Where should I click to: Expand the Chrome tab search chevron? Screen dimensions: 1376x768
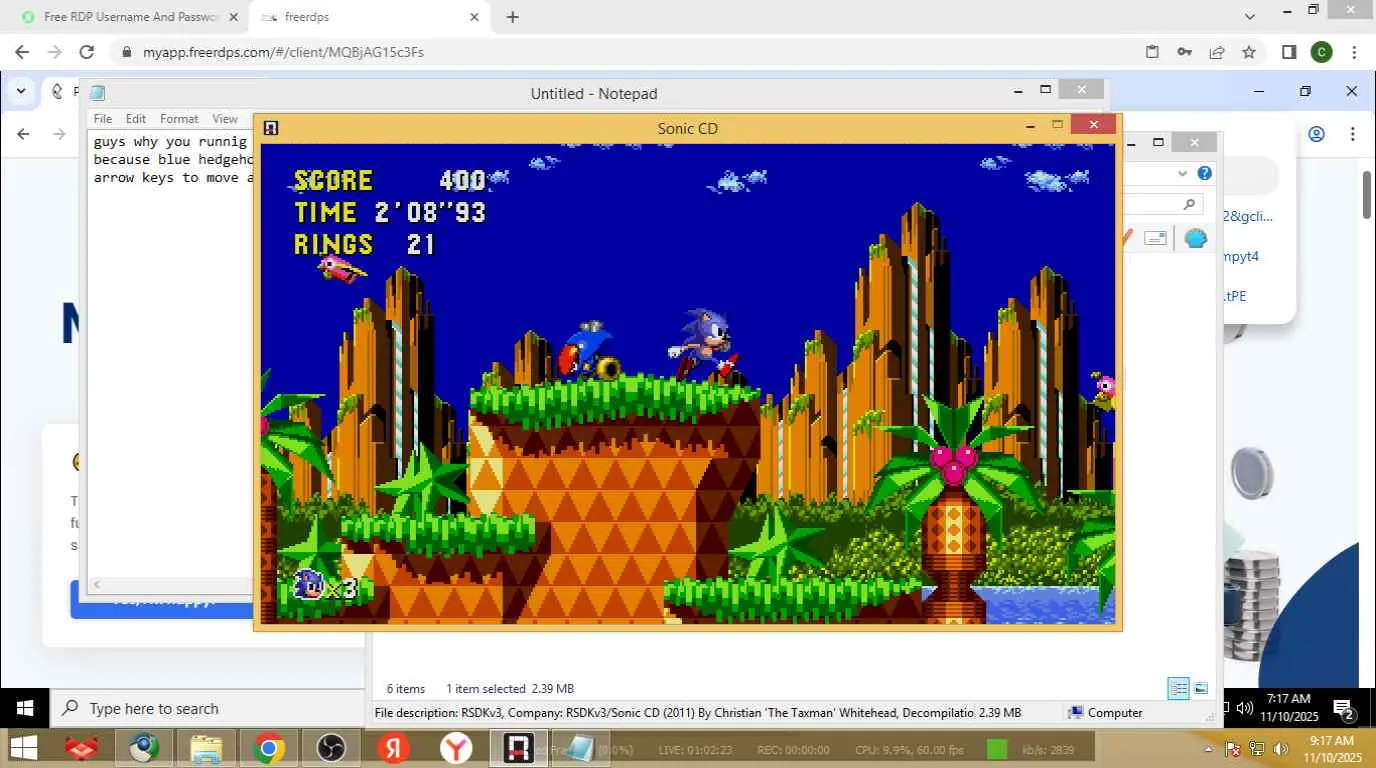(1250, 16)
